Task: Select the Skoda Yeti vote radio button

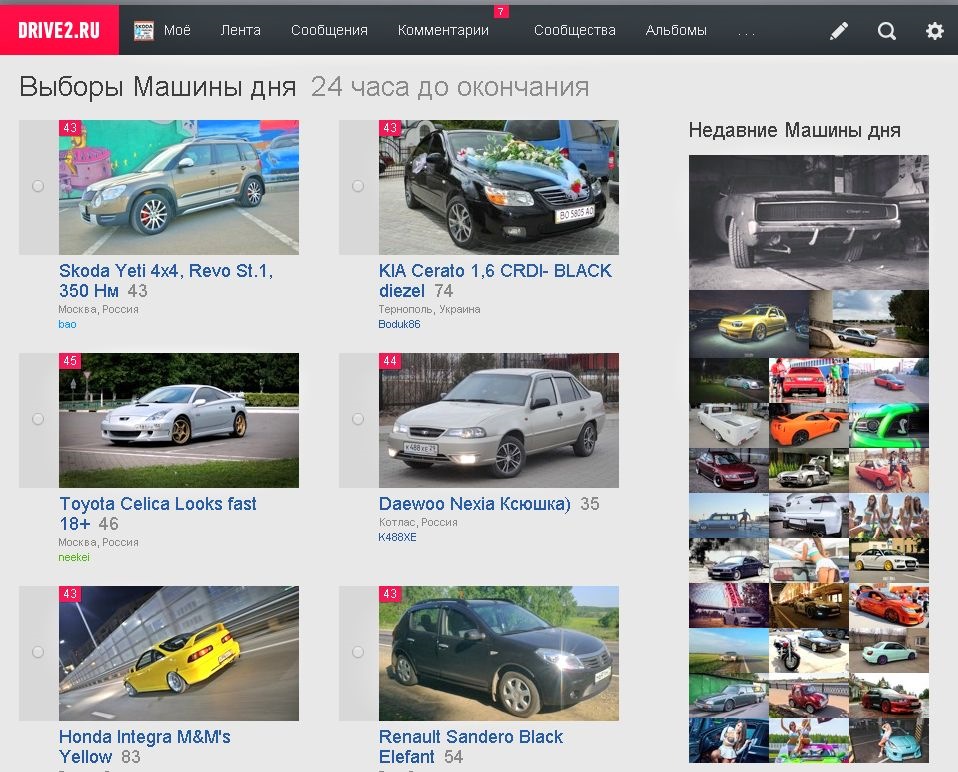Action: (x=38, y=186)
